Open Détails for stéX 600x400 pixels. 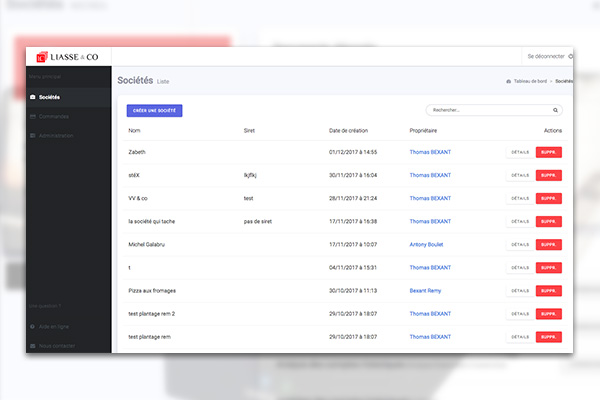520,175
